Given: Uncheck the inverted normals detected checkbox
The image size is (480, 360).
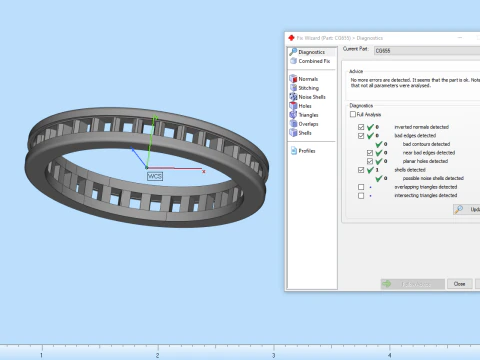Looking at the screenshot, I should click(361, 127).
